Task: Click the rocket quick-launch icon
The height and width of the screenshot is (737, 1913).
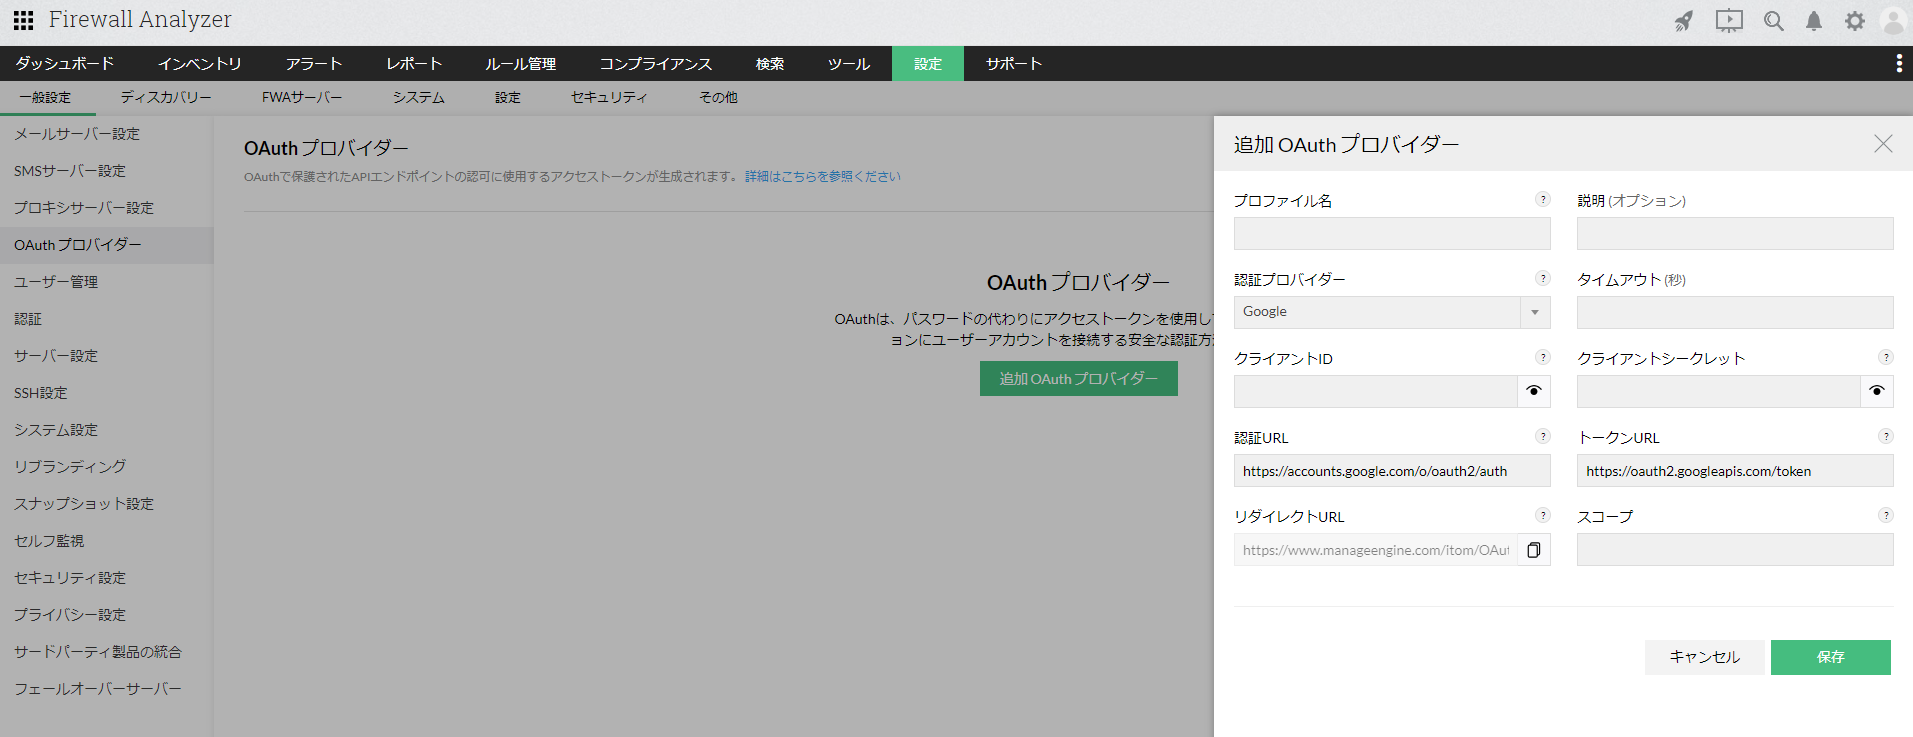Action: pos(1684,21)
